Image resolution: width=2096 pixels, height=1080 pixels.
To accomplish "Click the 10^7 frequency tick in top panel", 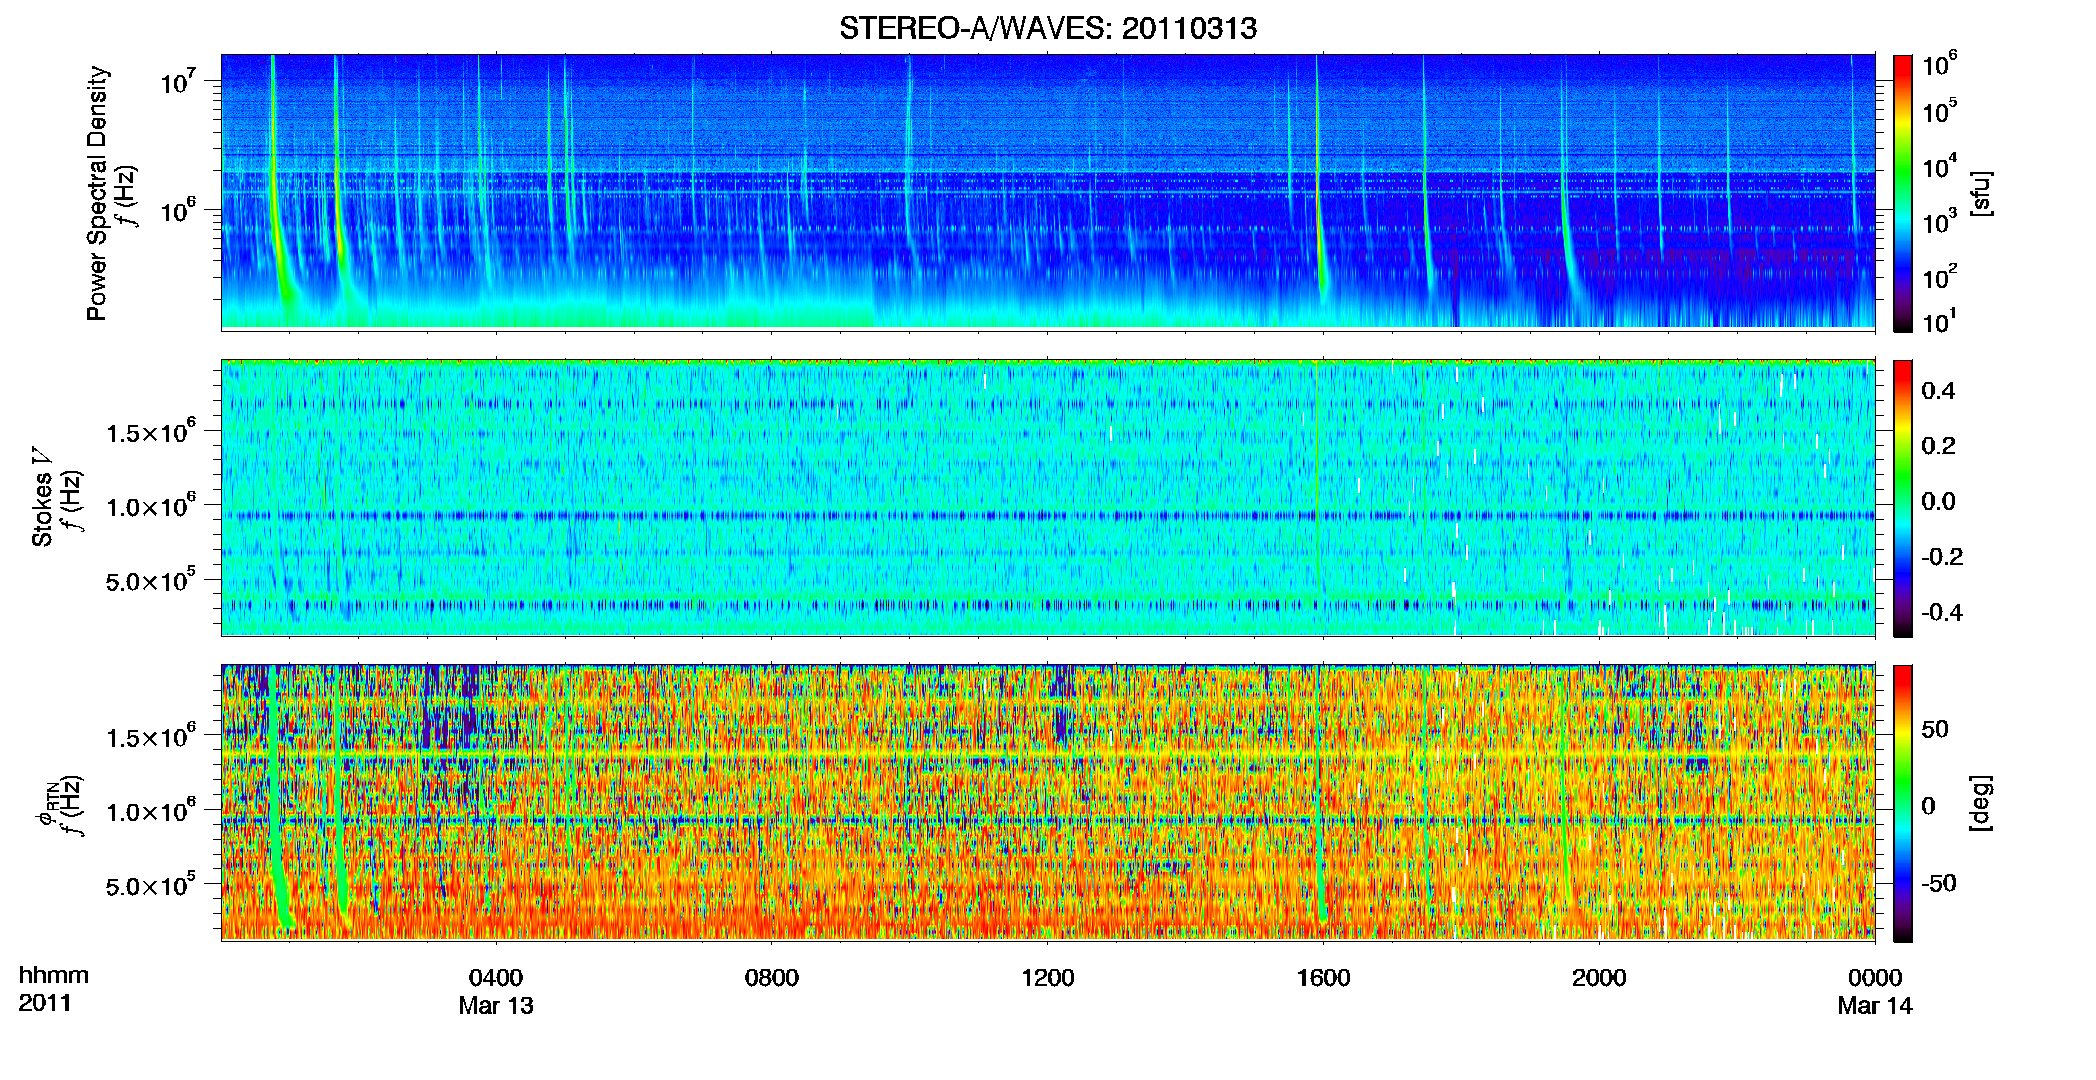I will pos(177,80).
